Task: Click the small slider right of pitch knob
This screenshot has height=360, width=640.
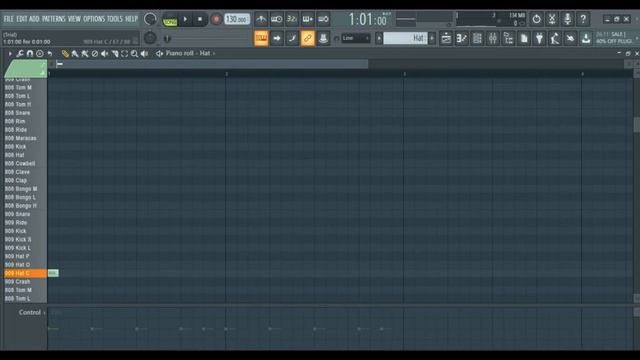Action: (x=167, y=38)
